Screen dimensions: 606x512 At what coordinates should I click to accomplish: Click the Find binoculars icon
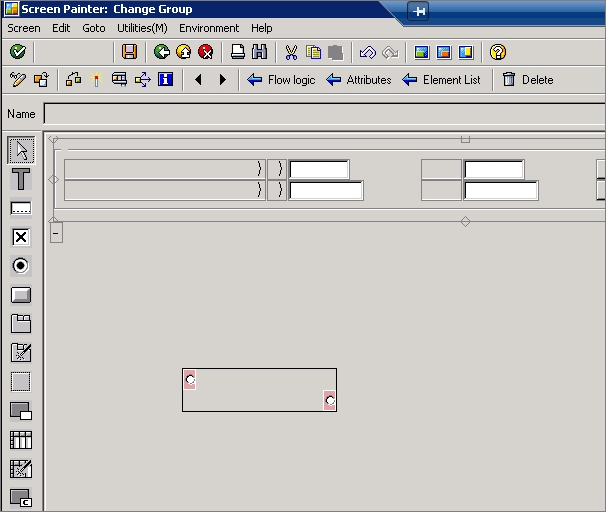[x=259, y=52]
